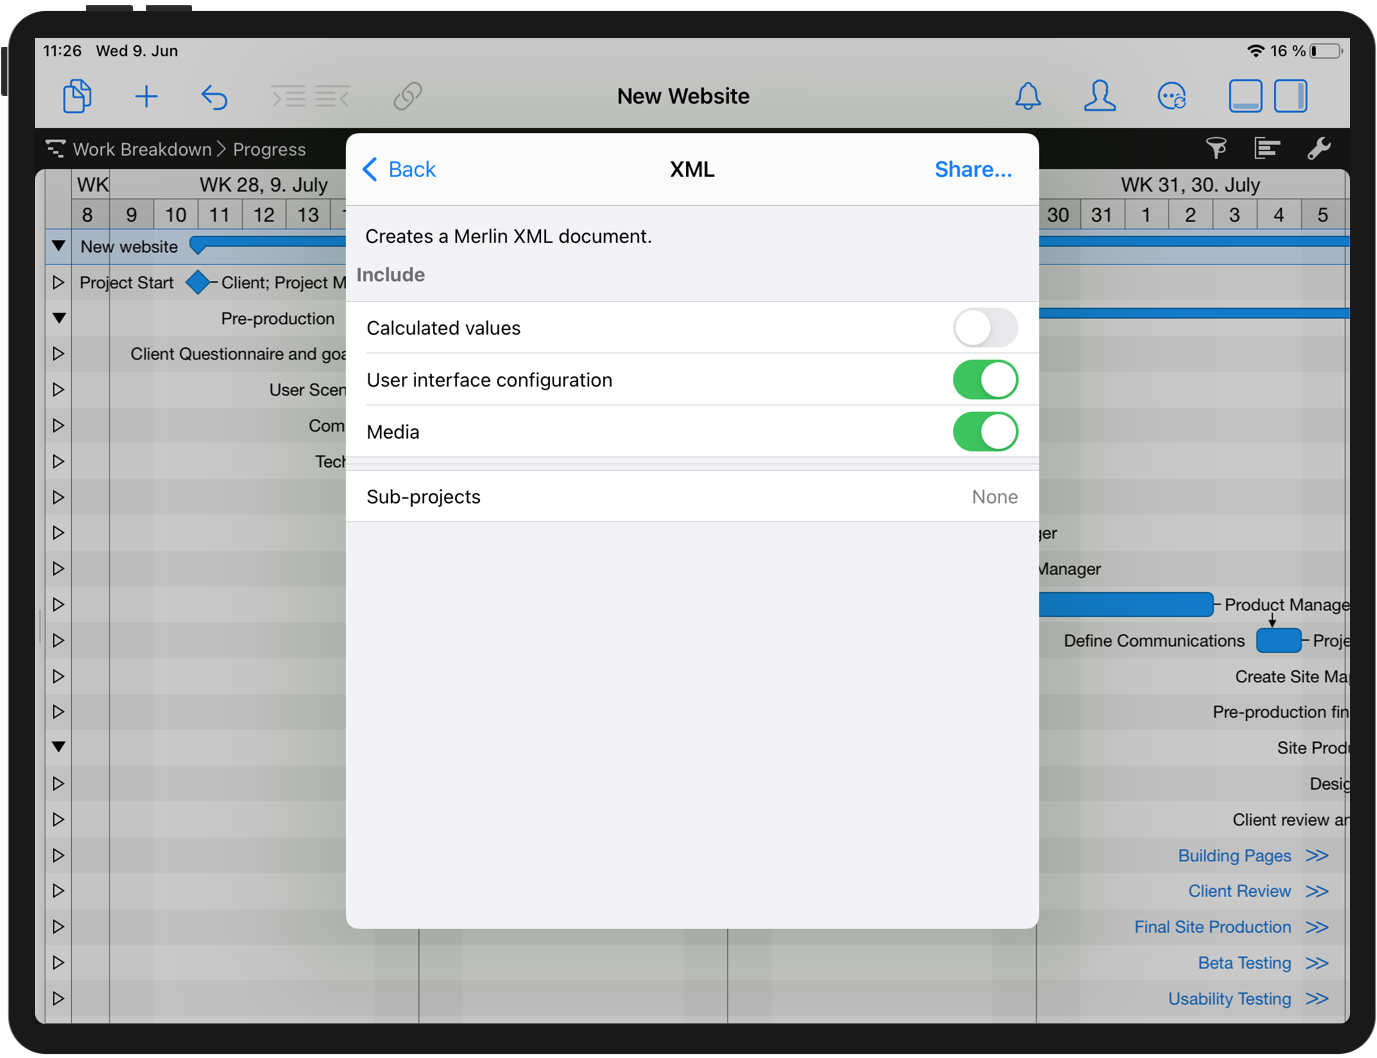Viewport: 1377px width, 1058px height.
Task: Collapse the New website project row
Action: point(57,246)
